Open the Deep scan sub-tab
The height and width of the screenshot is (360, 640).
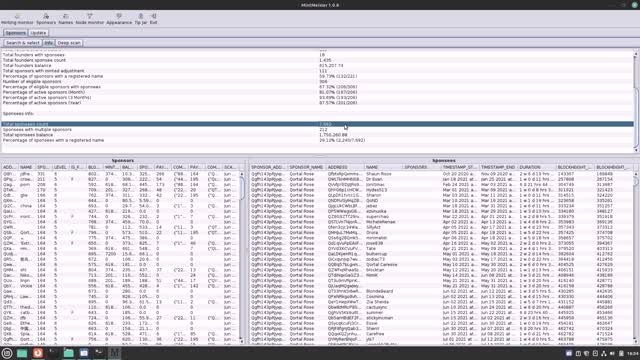pyautogui.click(x=69, y=43)
